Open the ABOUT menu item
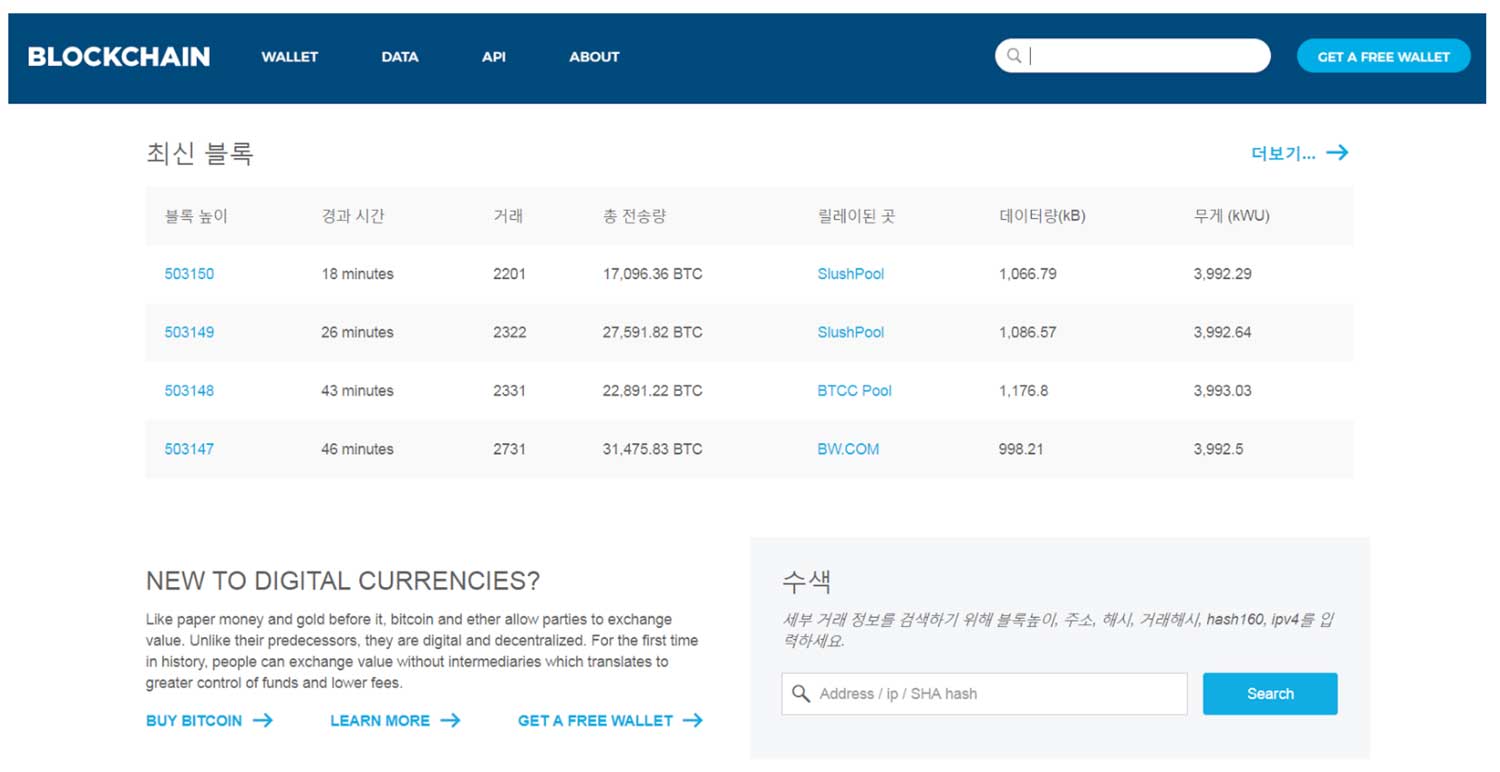1500x772 pixels. [594, 57]
